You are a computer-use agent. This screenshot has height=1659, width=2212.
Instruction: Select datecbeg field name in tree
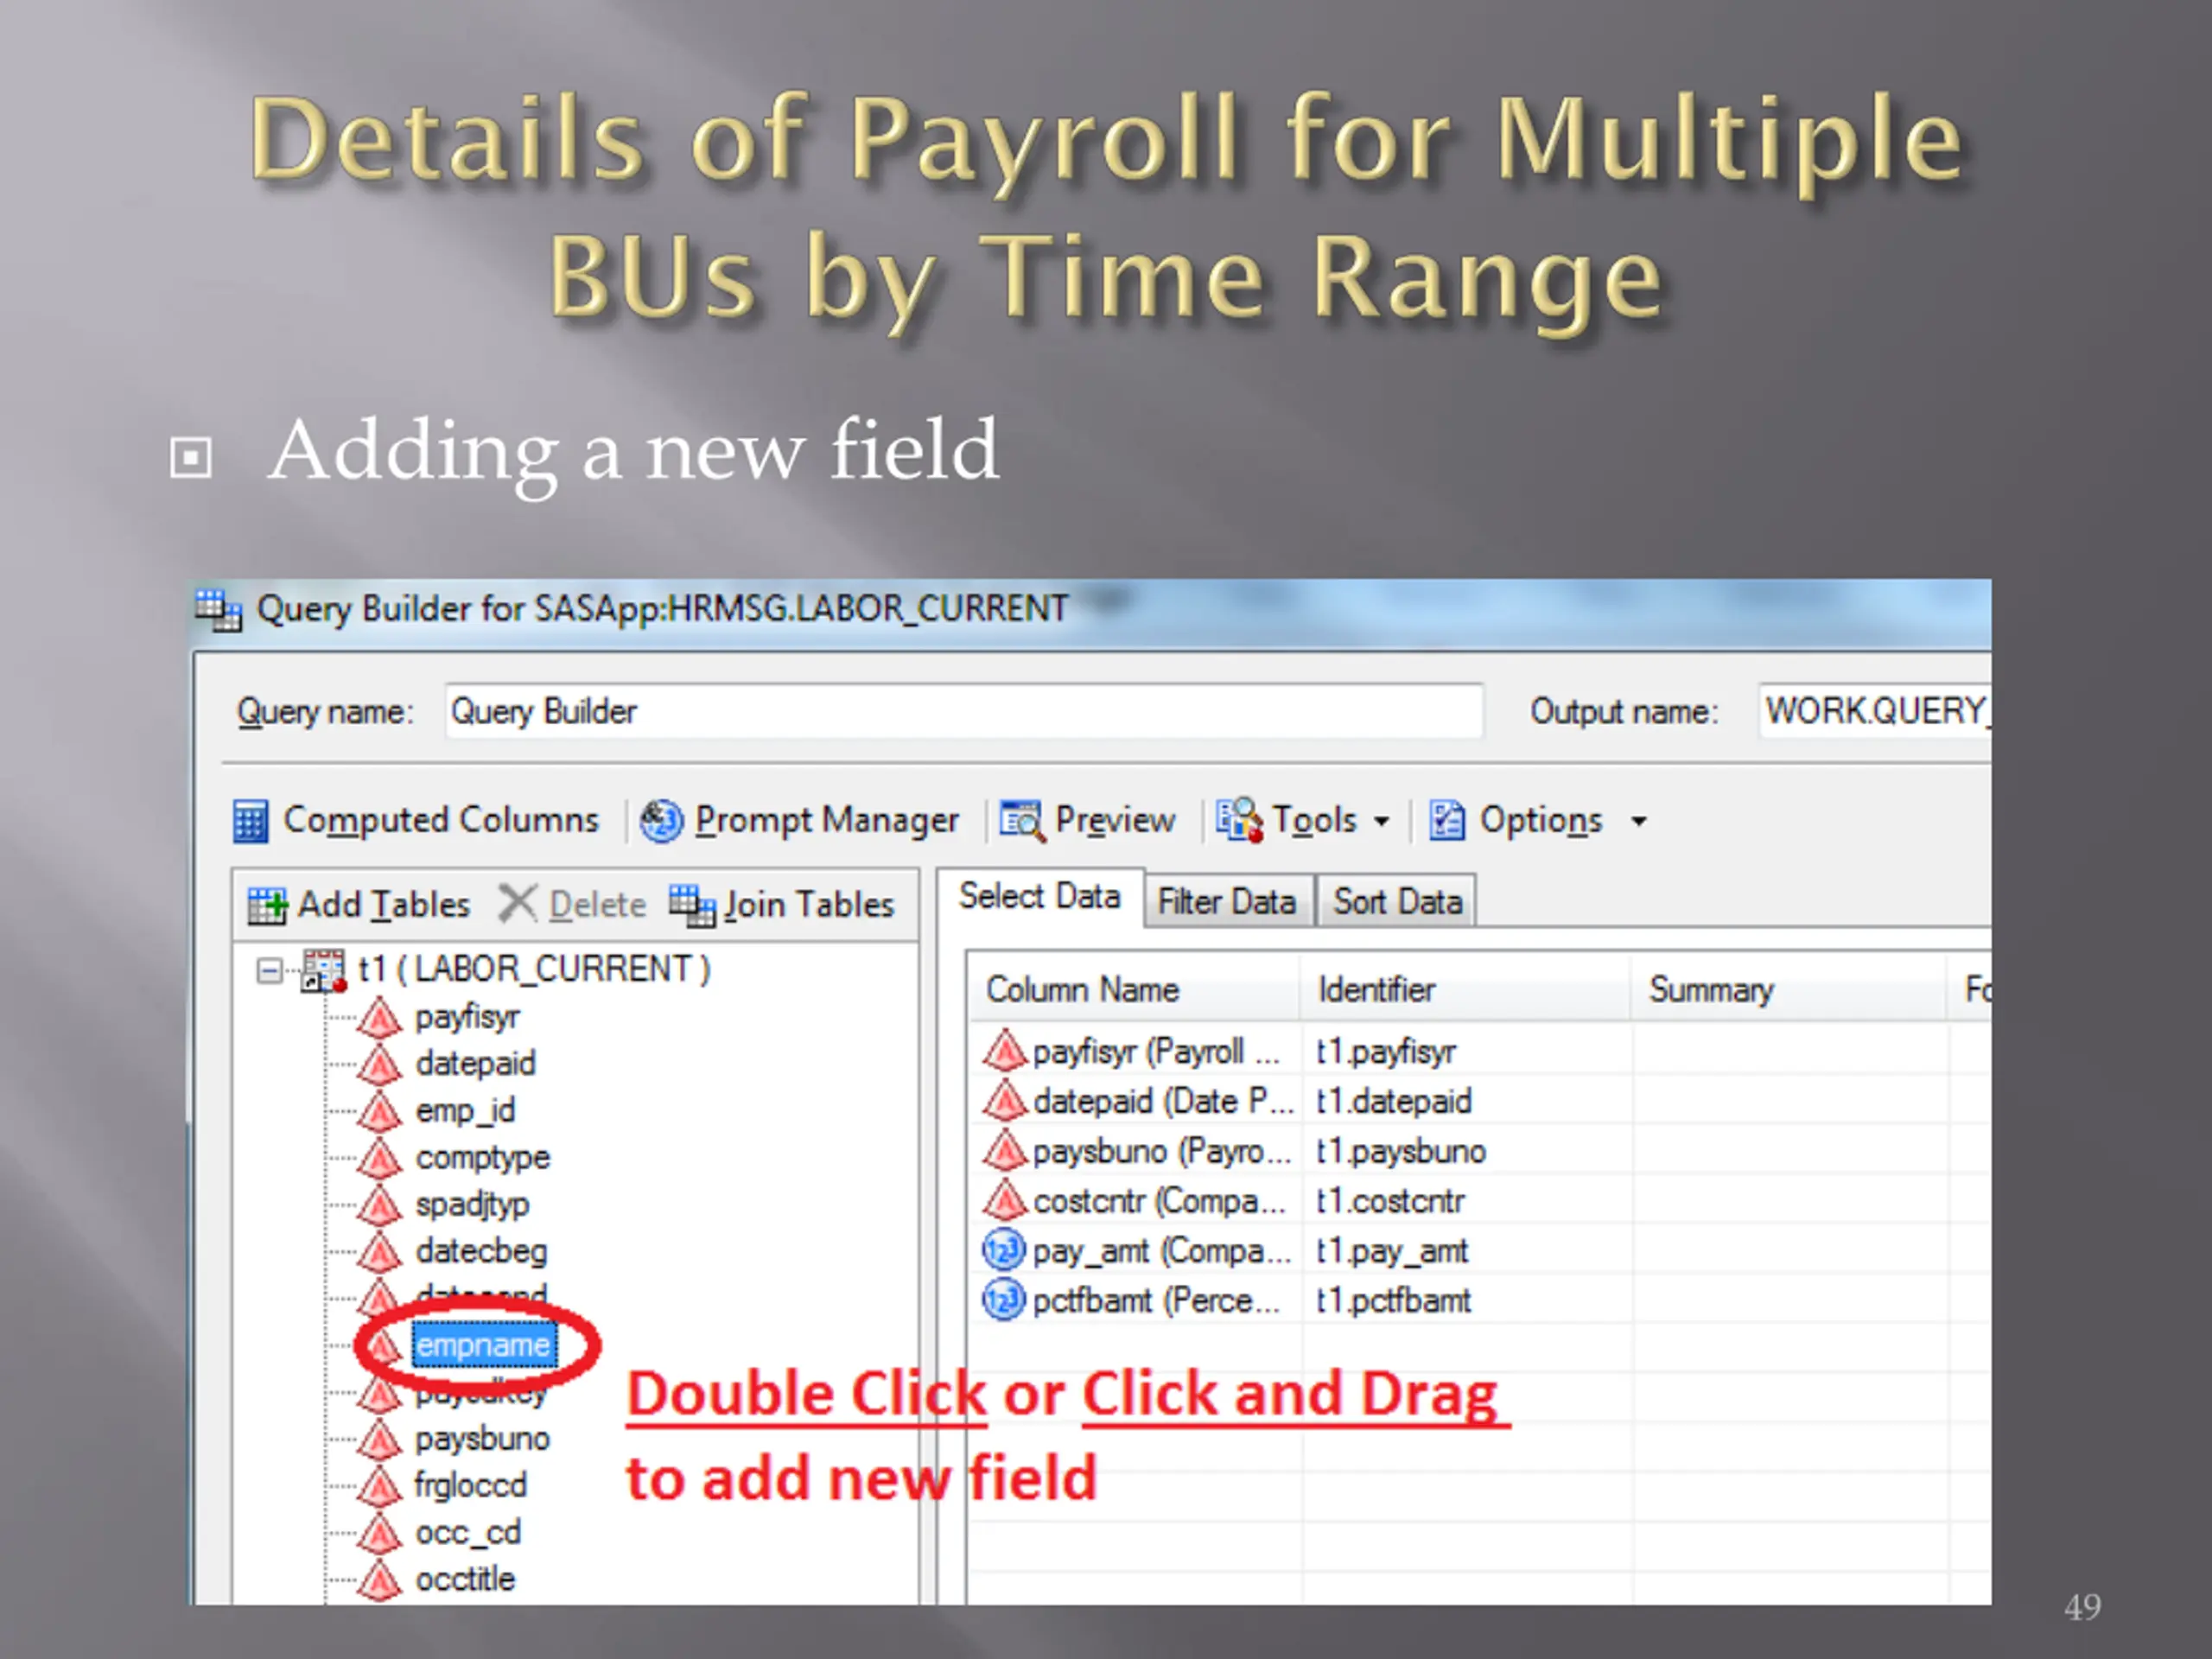[x=481, y=1252]
